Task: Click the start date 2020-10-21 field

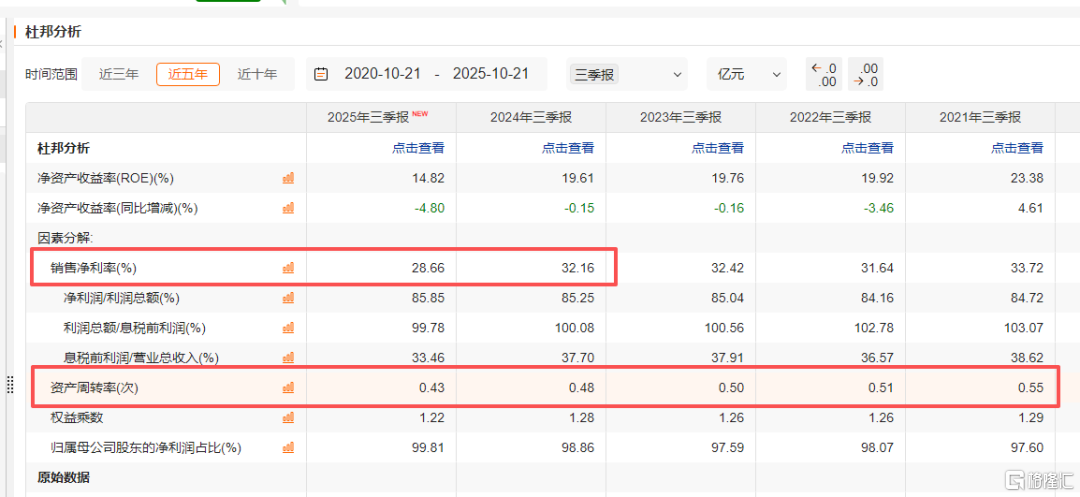Action: 383,74
